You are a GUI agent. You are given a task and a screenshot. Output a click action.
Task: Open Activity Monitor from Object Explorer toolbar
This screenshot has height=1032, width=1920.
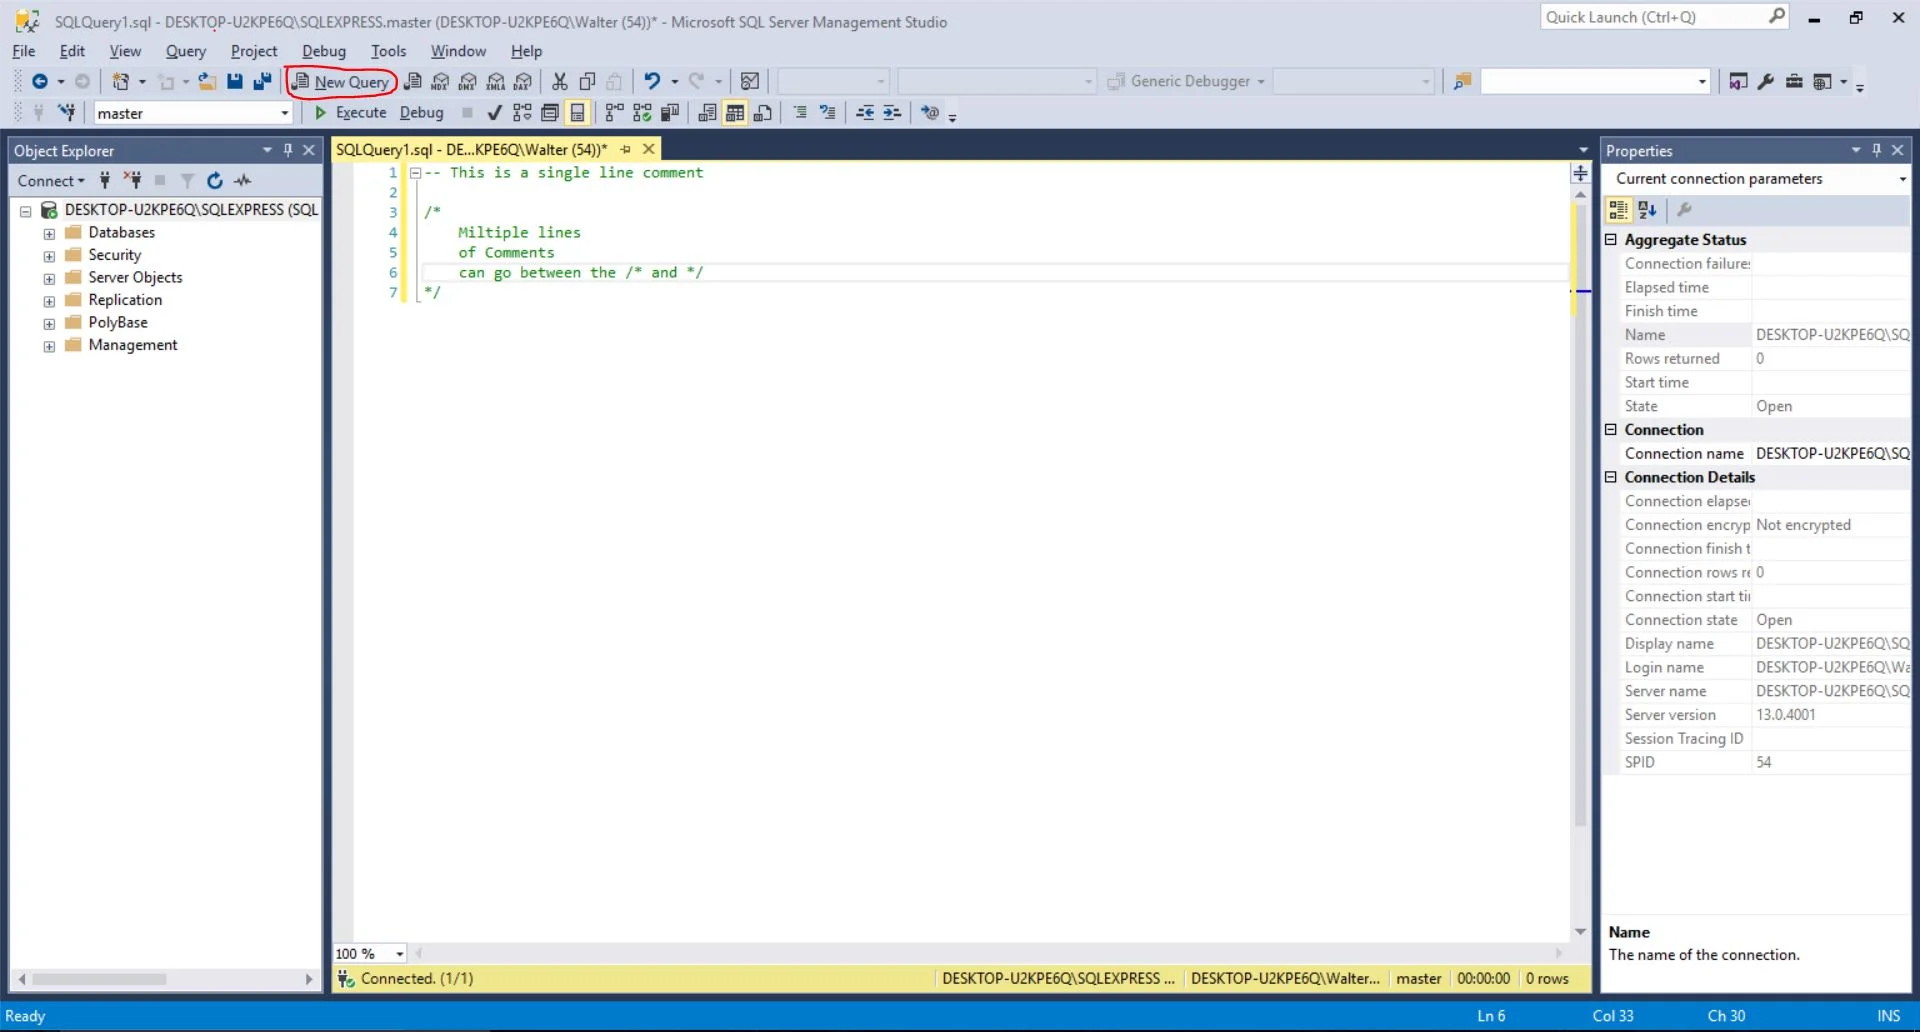pos(243,181)
